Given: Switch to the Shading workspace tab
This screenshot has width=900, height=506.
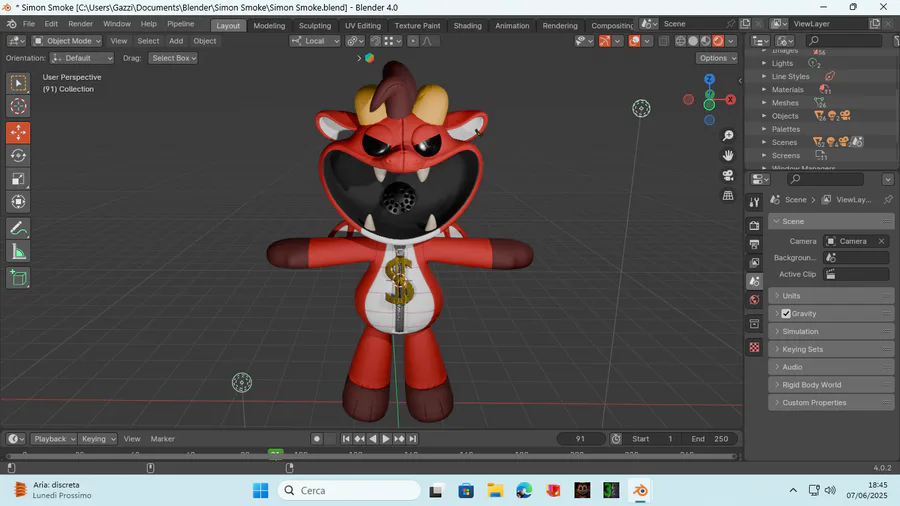Looking at the screenshot, I should click(467, 26).
